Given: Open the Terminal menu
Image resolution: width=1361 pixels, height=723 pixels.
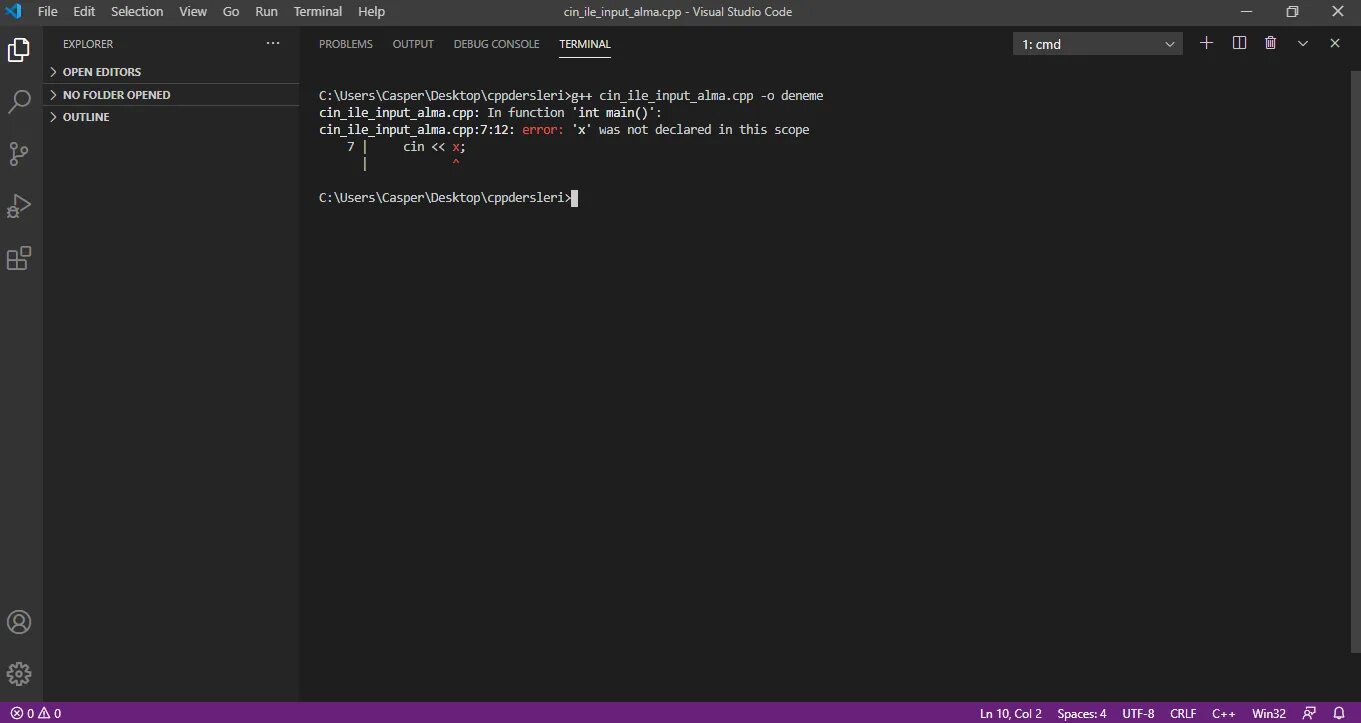Looking at the screenshot, I should [318, 12].
